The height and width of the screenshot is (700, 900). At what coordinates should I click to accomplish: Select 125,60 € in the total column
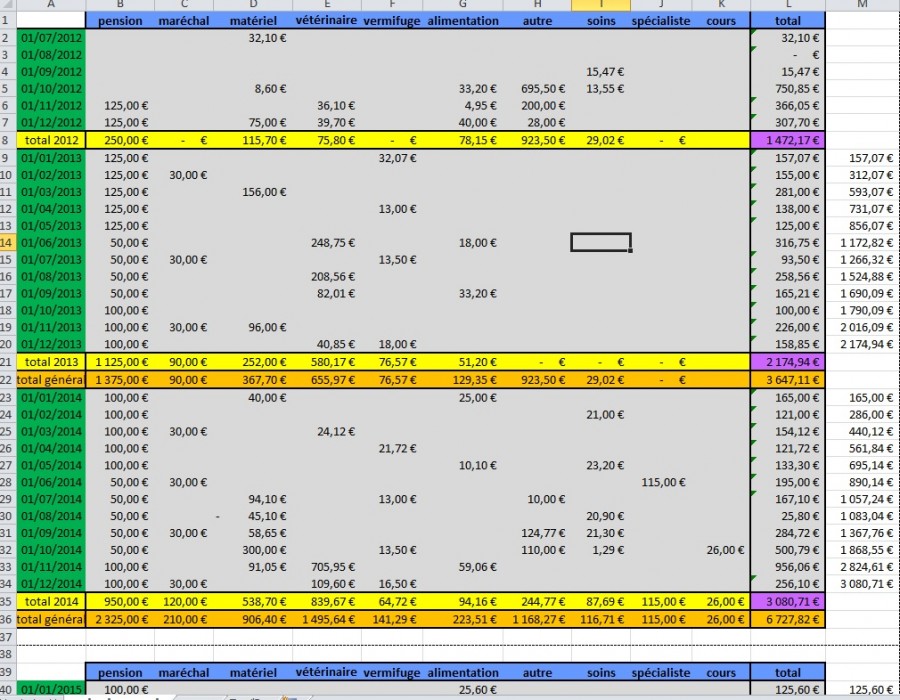788,690
